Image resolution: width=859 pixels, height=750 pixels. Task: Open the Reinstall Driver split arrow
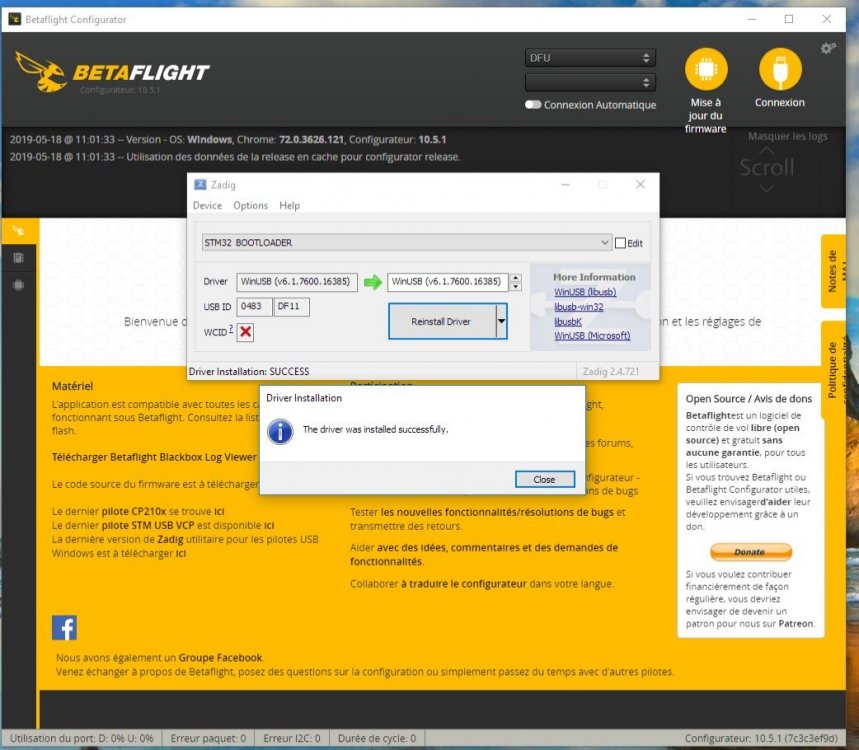click(501, 322)
